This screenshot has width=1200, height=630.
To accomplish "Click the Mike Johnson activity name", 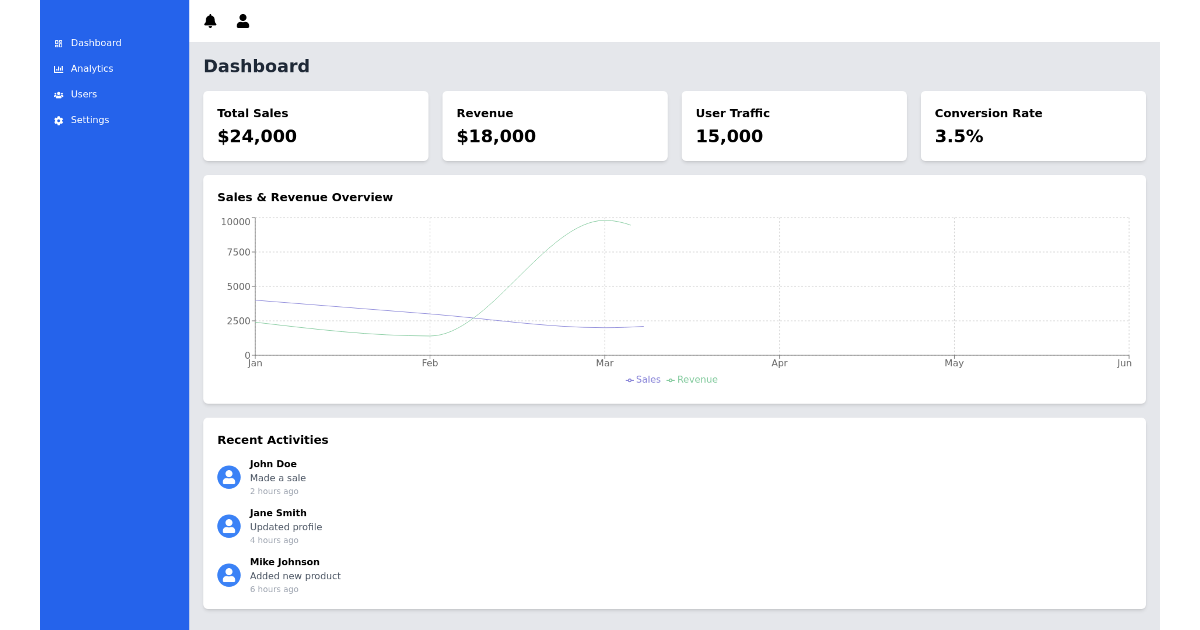I will pyautogui.click(x=285, y=562).
